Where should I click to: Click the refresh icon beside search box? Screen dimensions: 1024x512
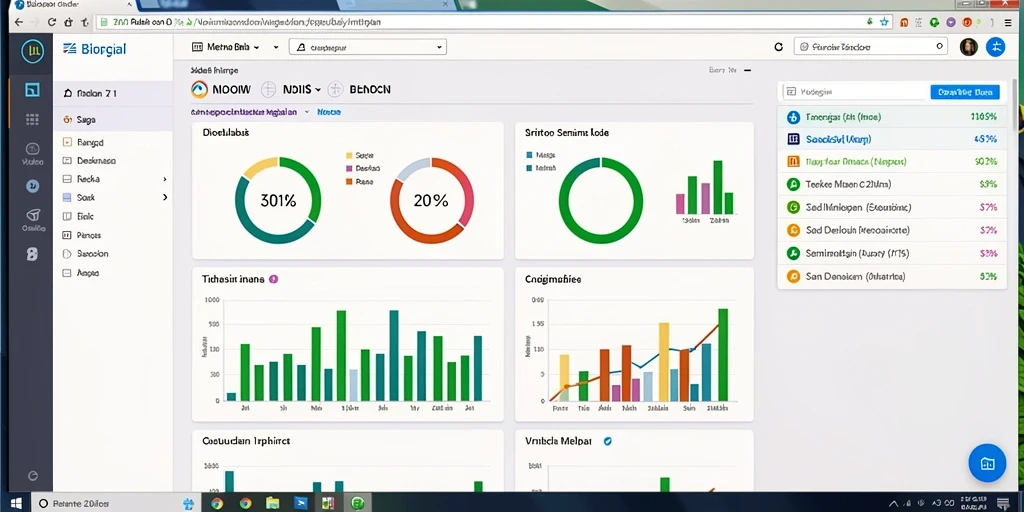point(778,47)
